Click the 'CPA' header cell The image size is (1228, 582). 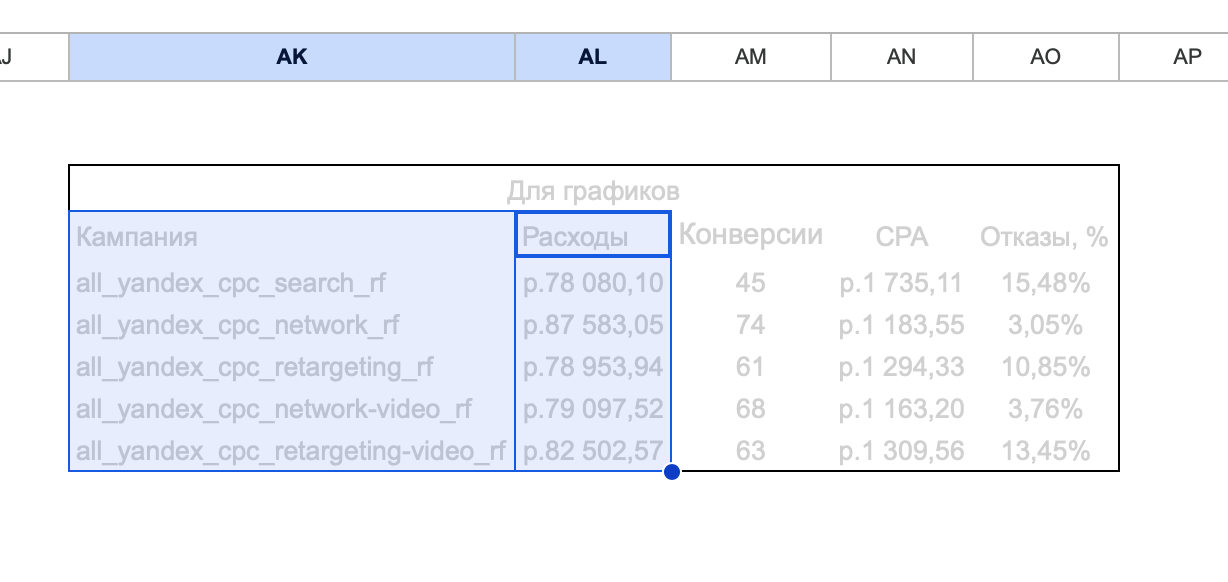click(902, 234)
